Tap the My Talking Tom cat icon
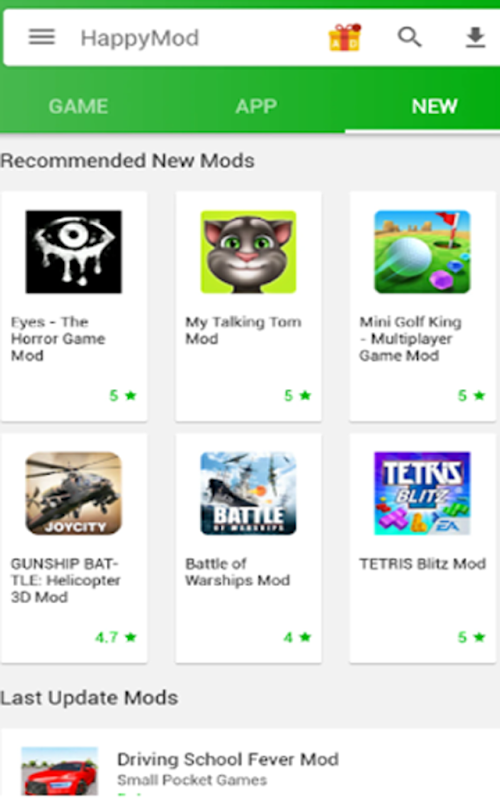 [x=248, y=252]
